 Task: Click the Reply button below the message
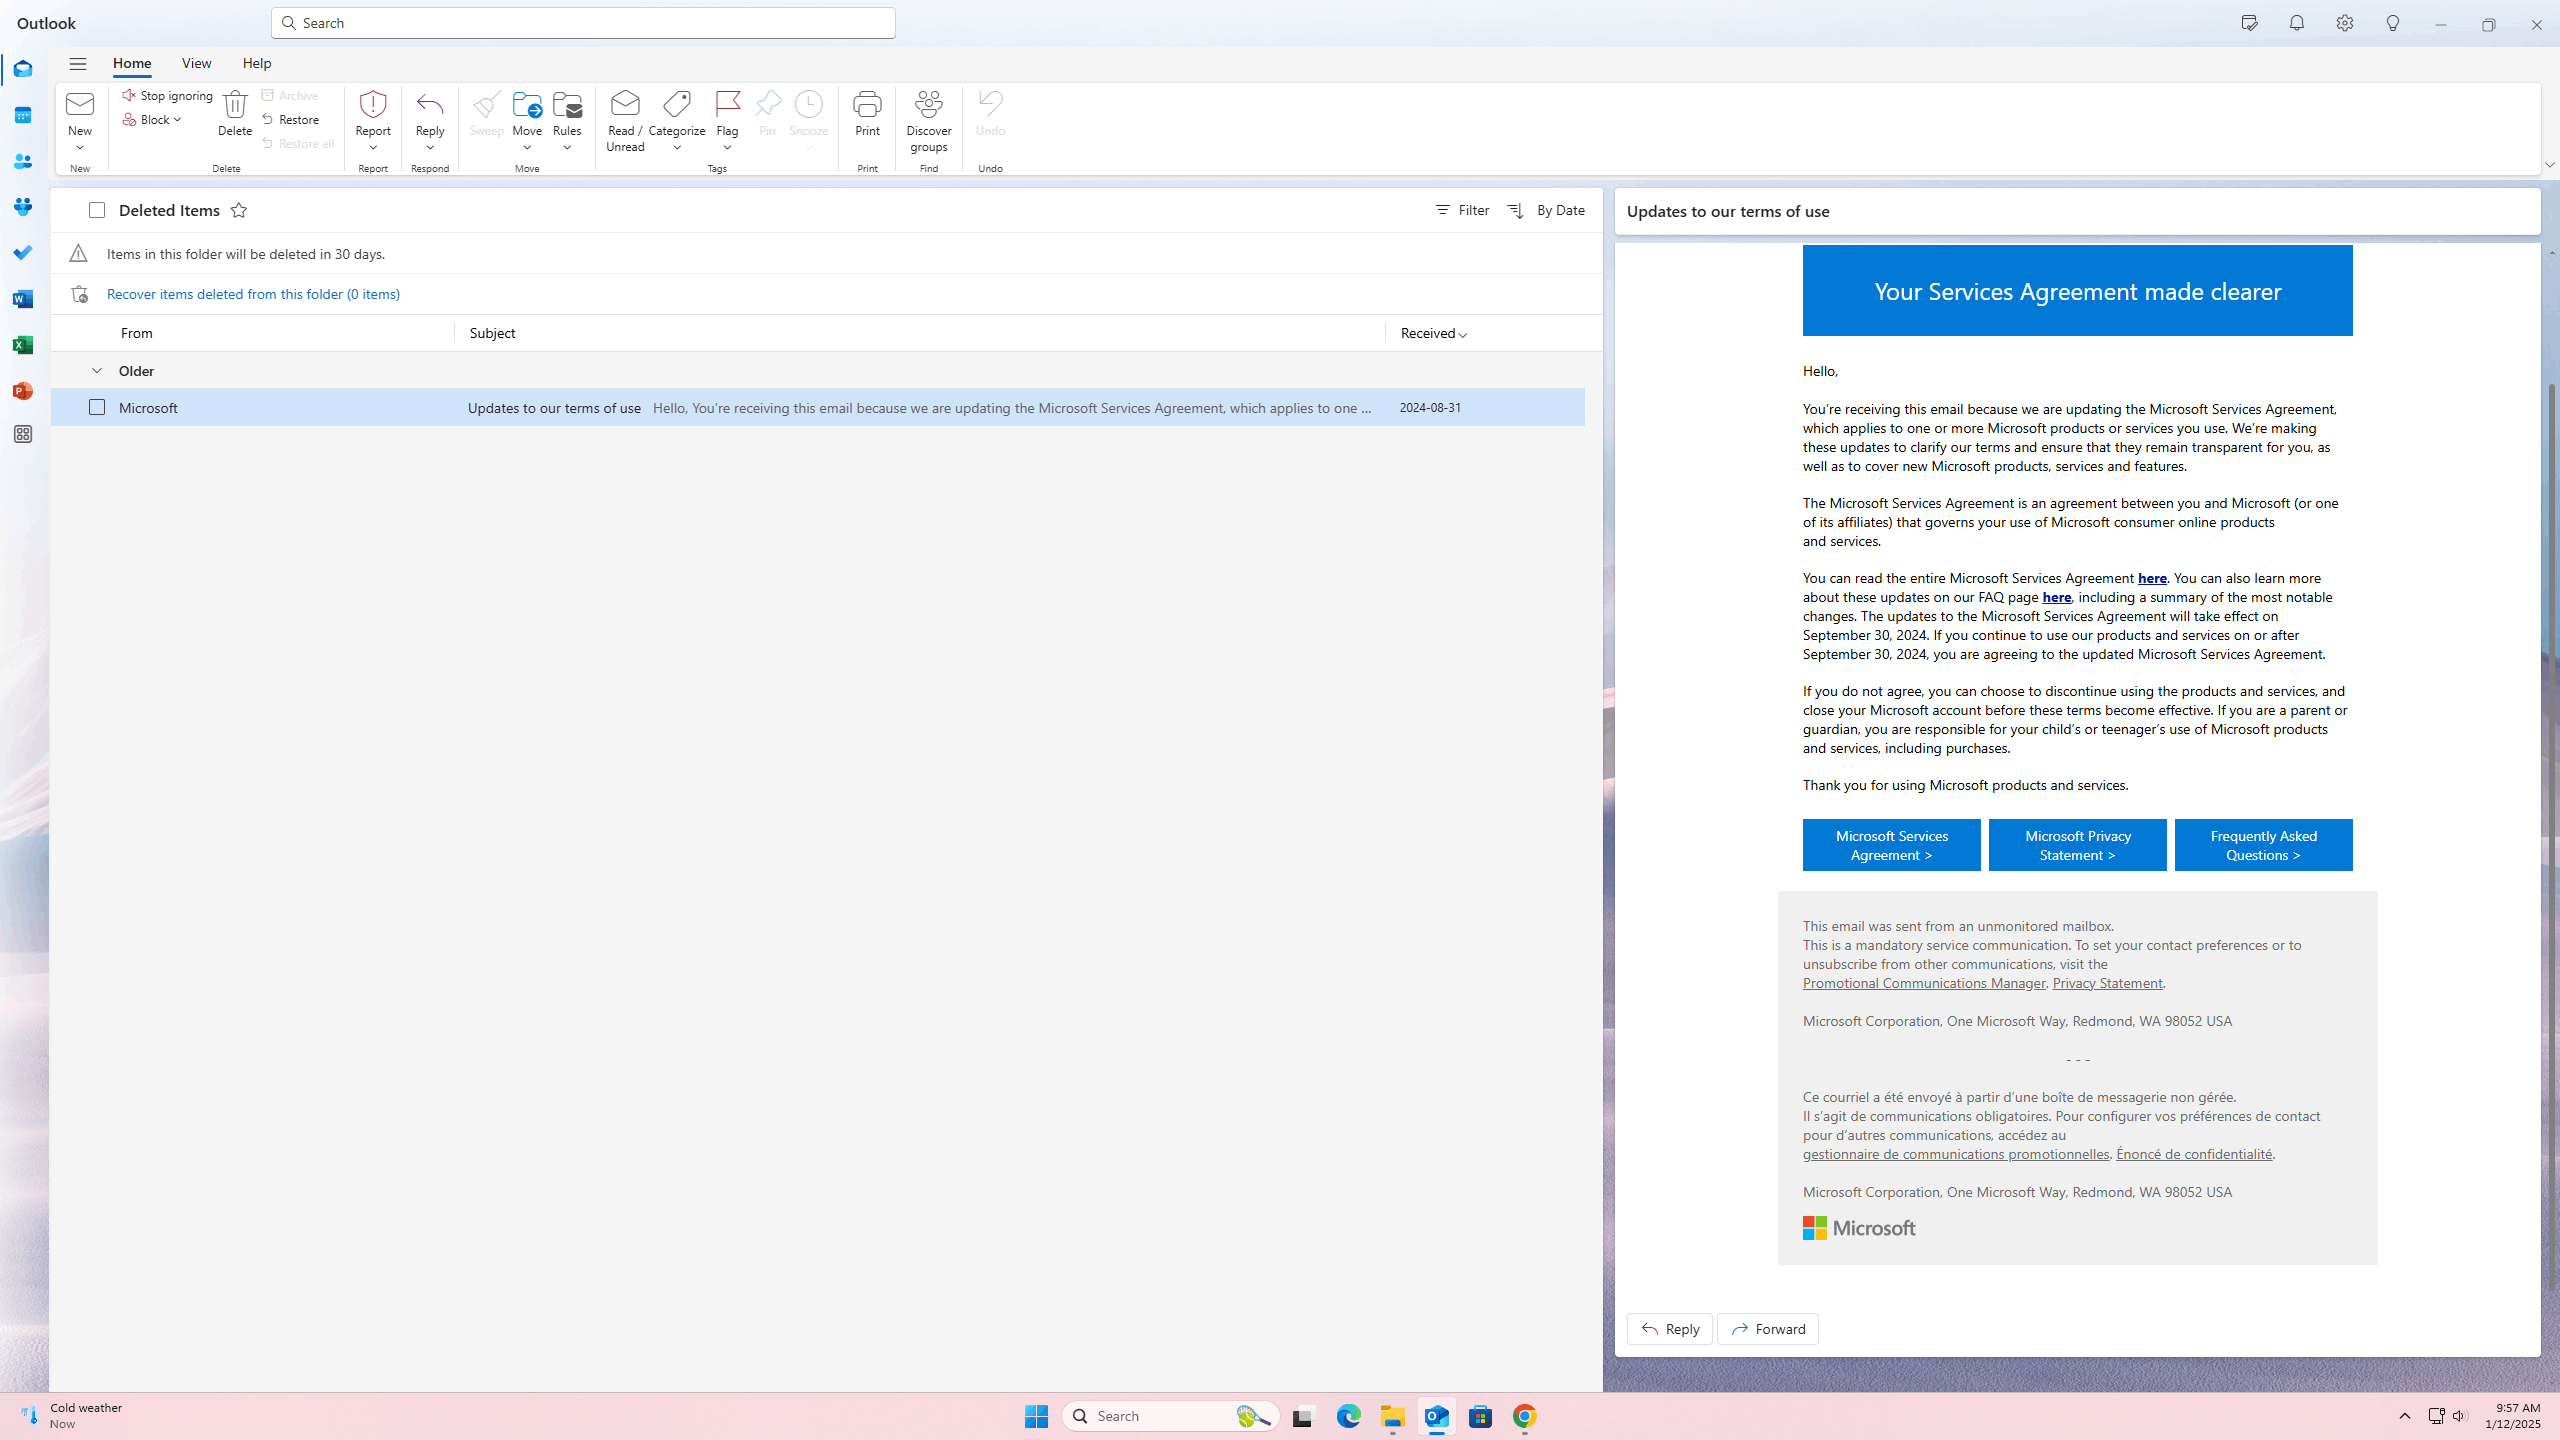(x=1670, y=1329)
